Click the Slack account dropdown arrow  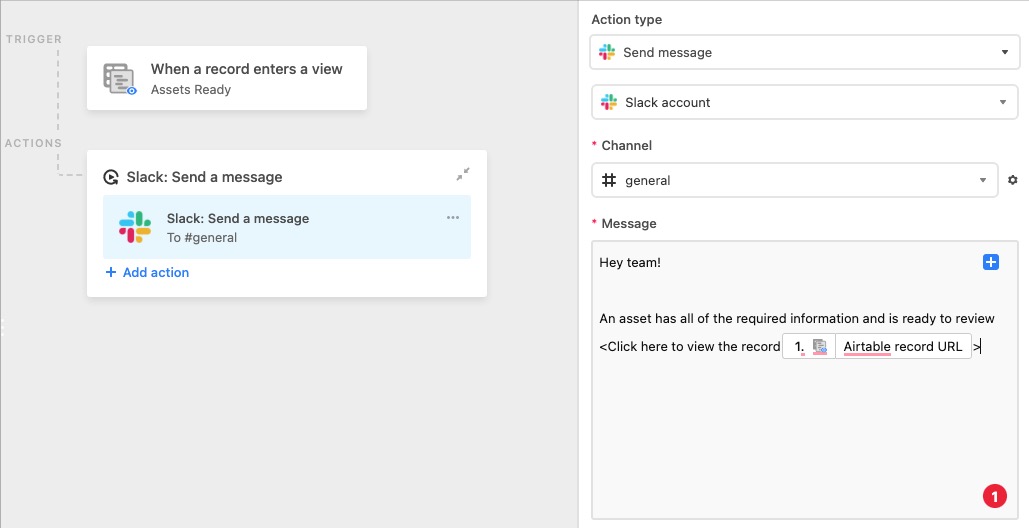tap(1003, 102)
